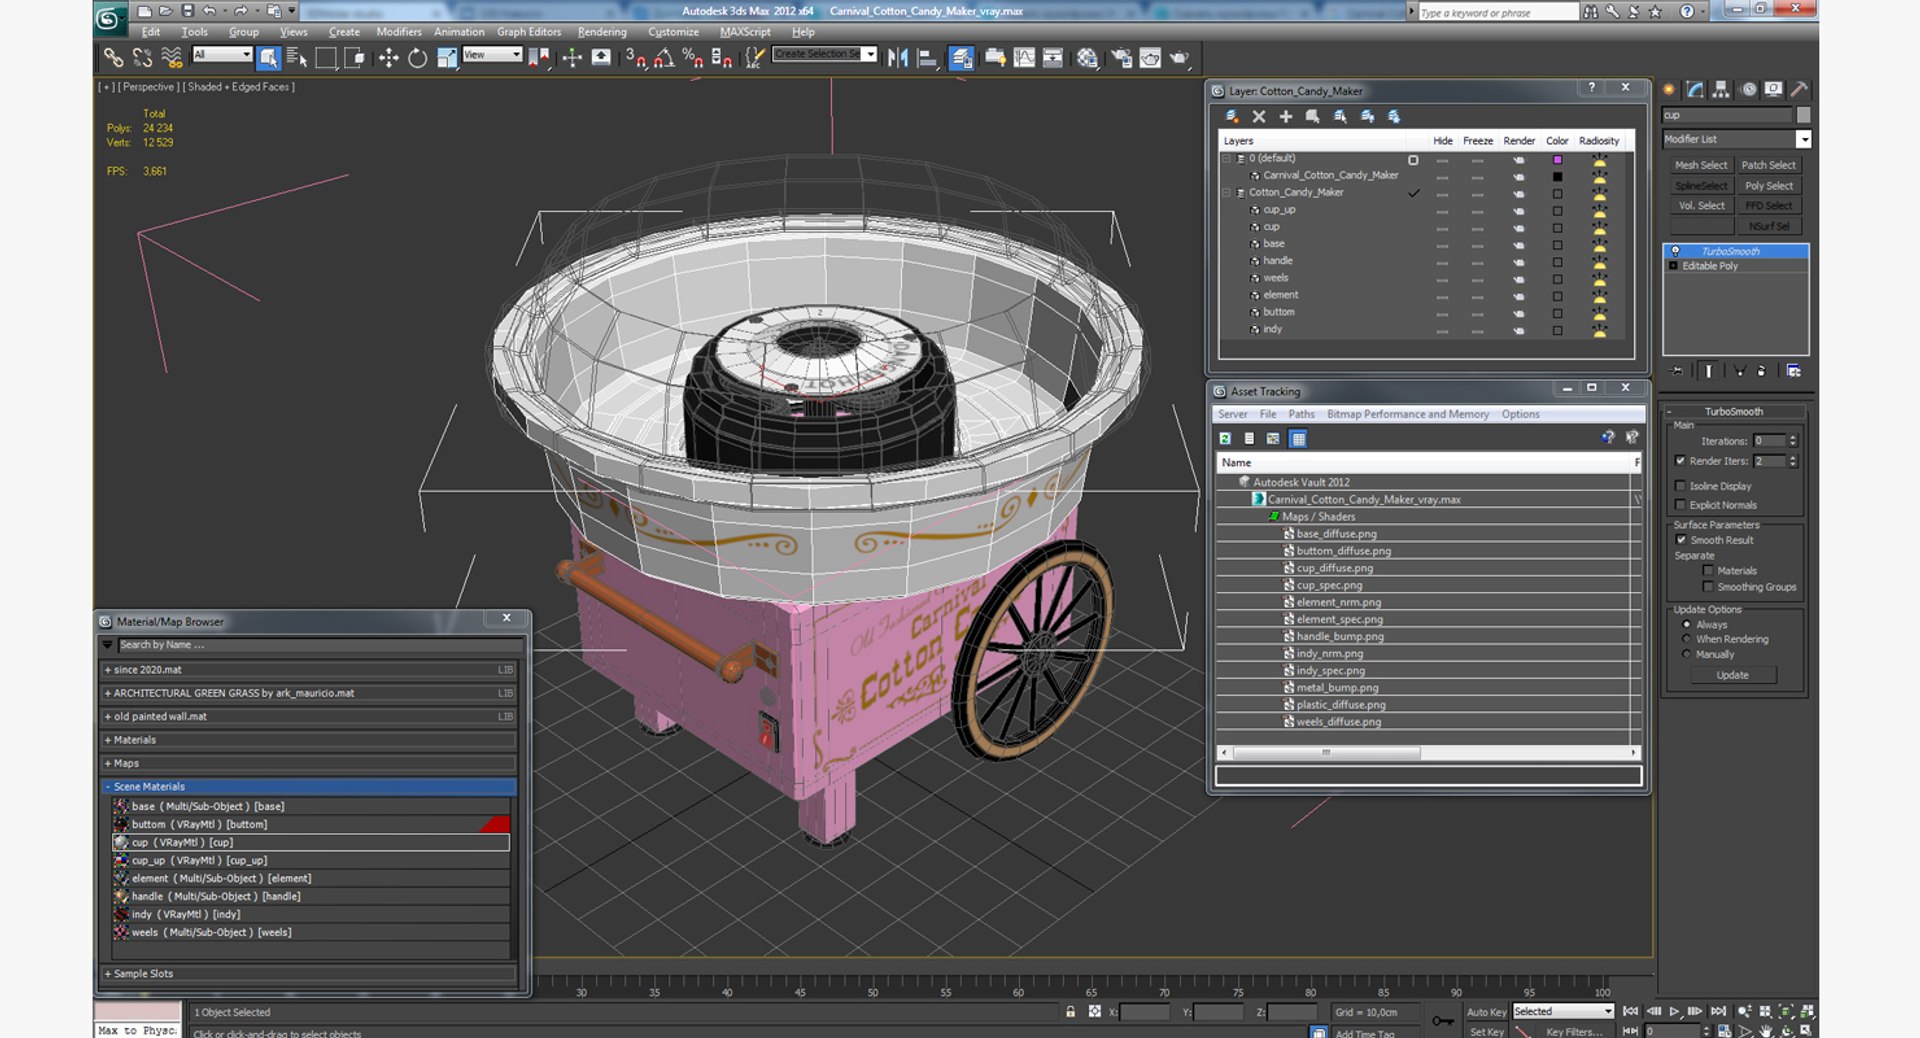Click Refresh icon in Asset Tracking
Viewport: 1920px width, 1038px height.
click(1225, 438)
